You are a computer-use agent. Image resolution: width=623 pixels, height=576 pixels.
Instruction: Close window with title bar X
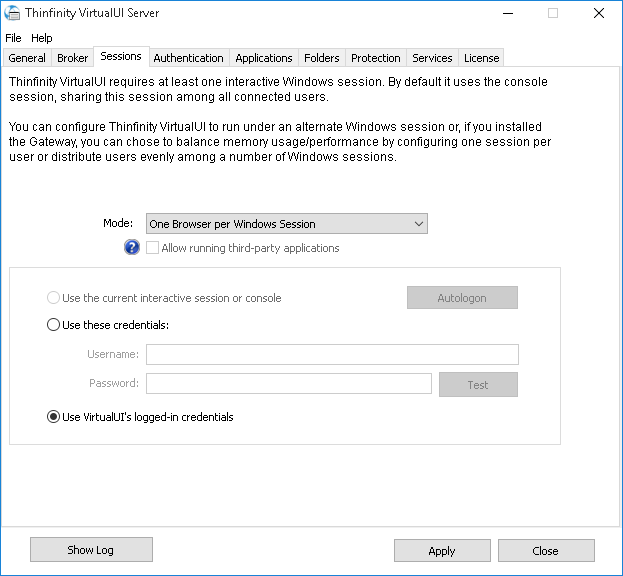[x=599, y=13]
